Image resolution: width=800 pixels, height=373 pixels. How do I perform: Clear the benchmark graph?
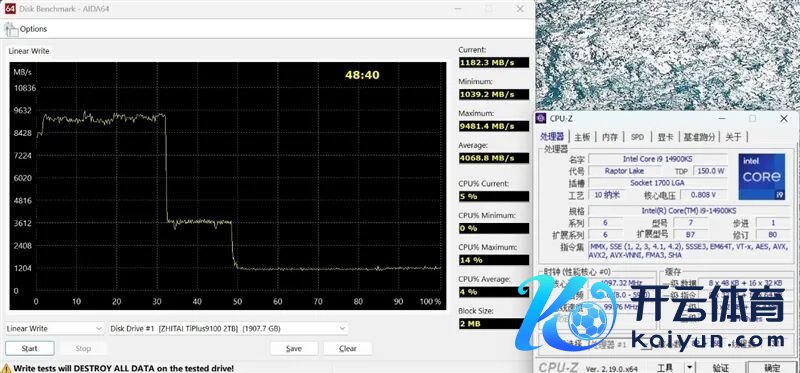pos(347,349)
